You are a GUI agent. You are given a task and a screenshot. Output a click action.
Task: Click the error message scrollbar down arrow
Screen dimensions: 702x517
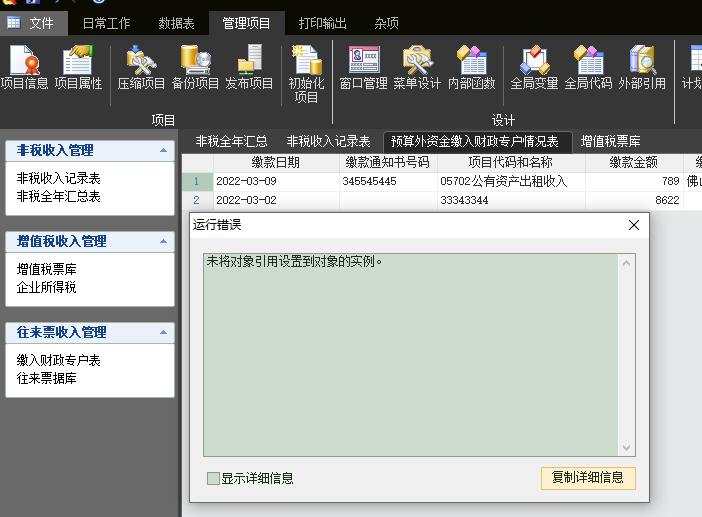[x=626, y=448]
